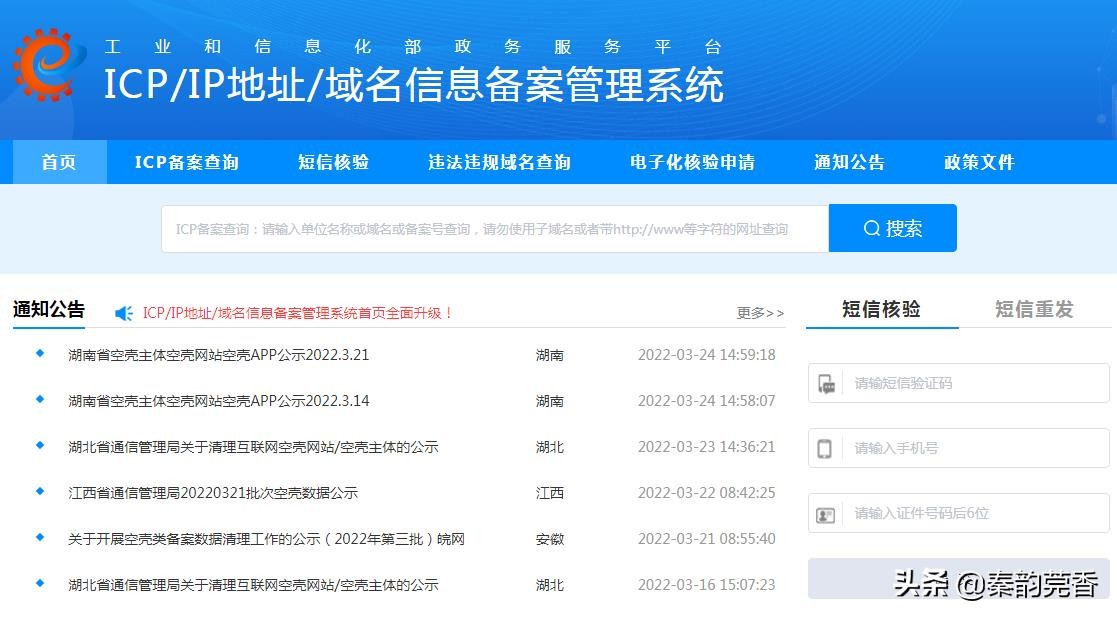Switch to the 短信重发 tab
1117x617 pixels.
(x=1034, y=309)
